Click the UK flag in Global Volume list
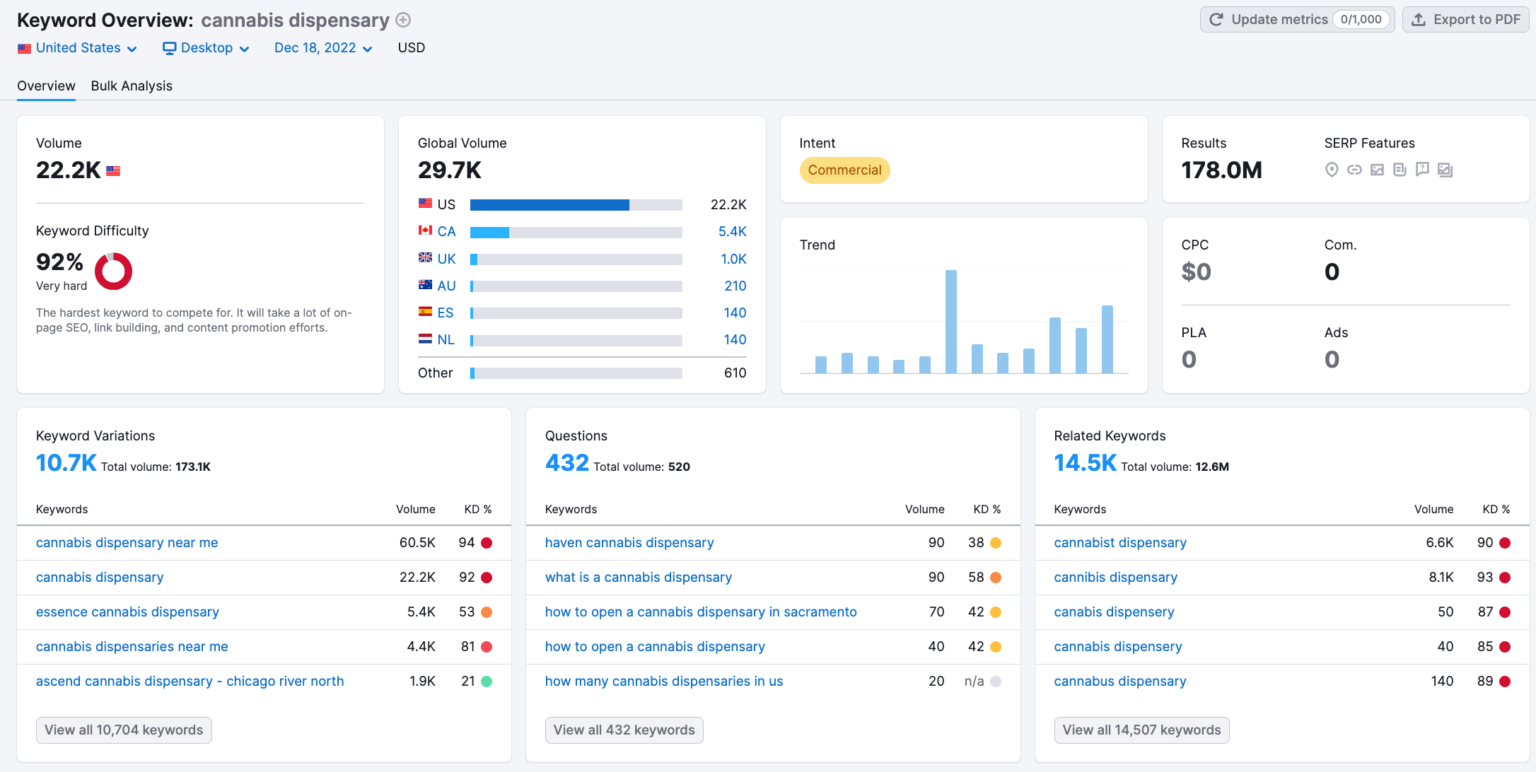 pos(425,258)
